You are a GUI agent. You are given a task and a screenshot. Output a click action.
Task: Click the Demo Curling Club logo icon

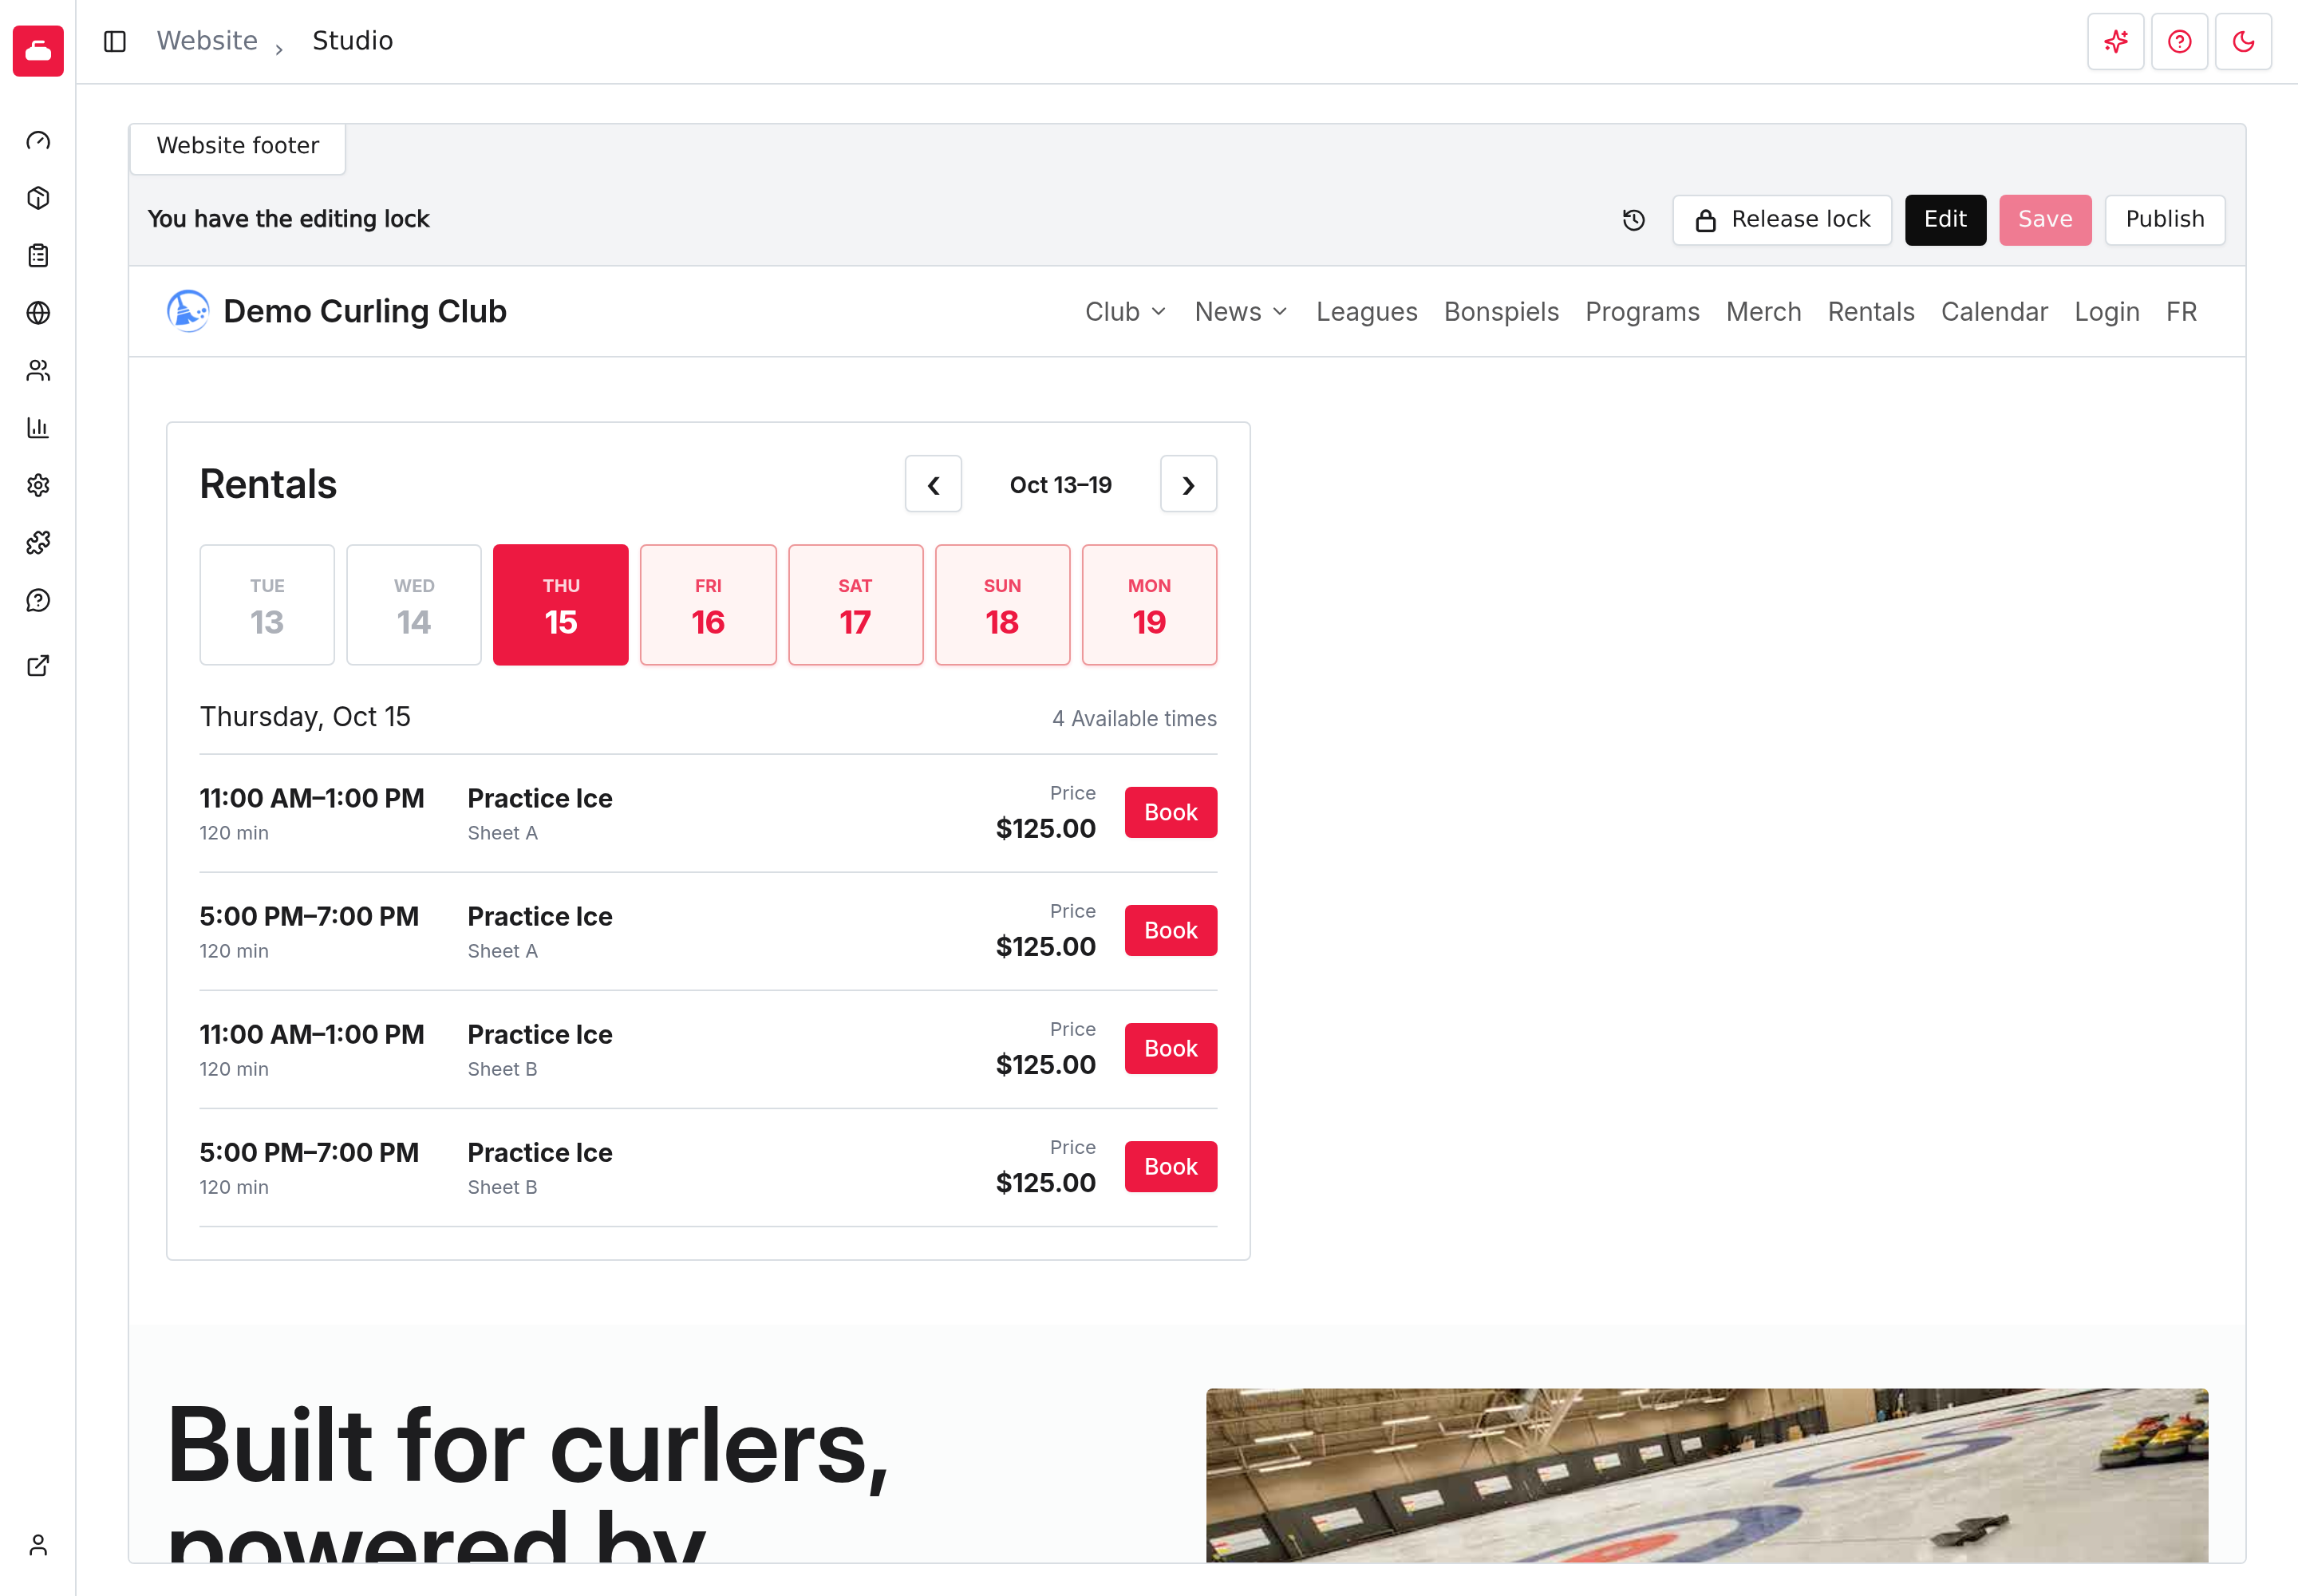pos(188,311)
